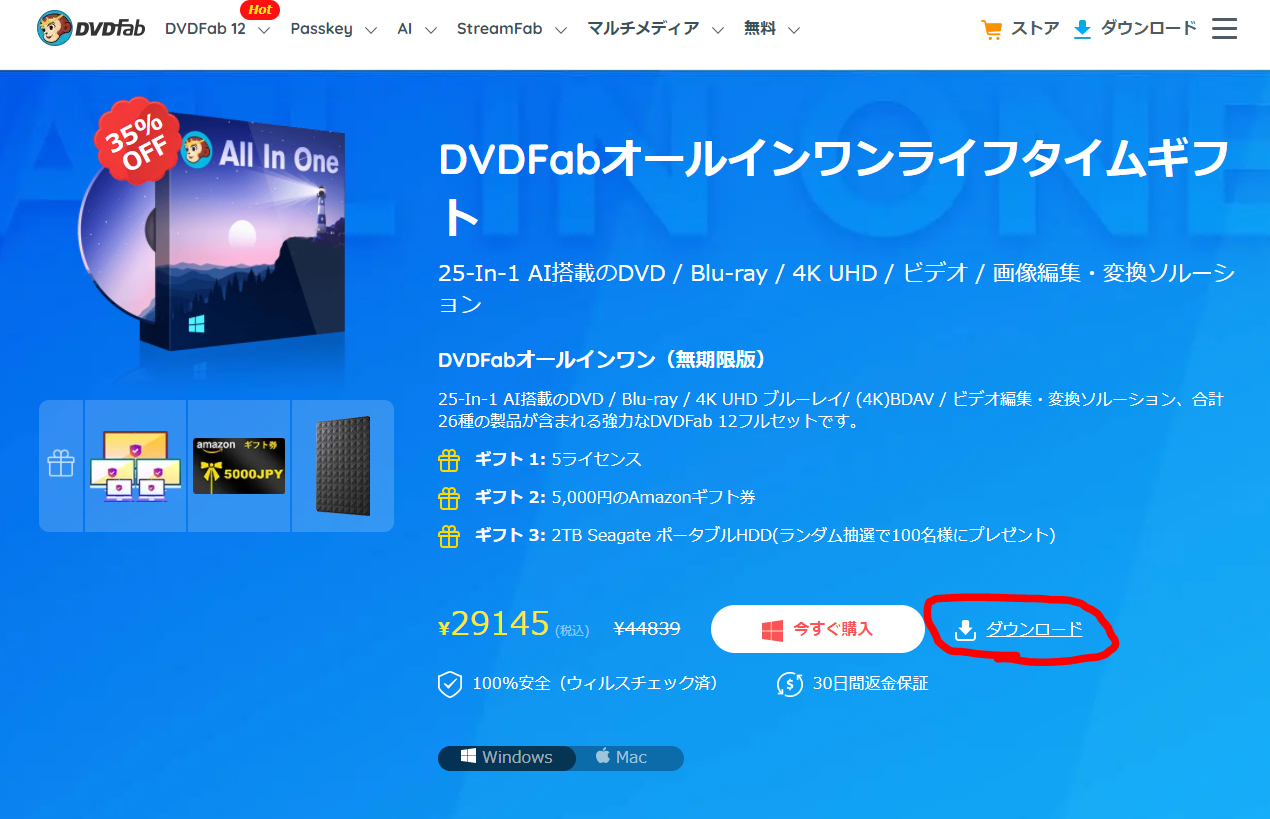Click the crossed-out ¥44839 price
This screenshot has height=819, width=1270.
(x=647, y=629)
